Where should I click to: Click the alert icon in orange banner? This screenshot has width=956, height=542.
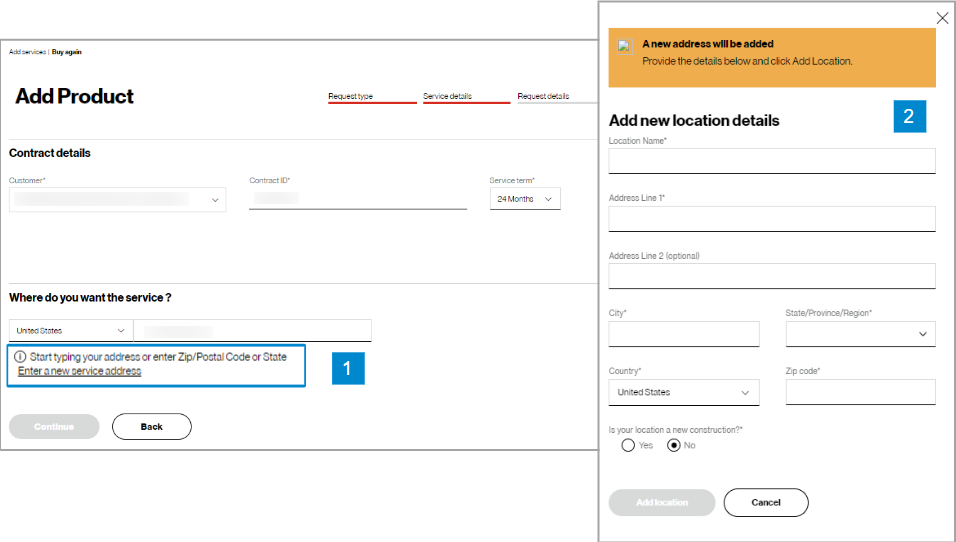pos(625,46)
